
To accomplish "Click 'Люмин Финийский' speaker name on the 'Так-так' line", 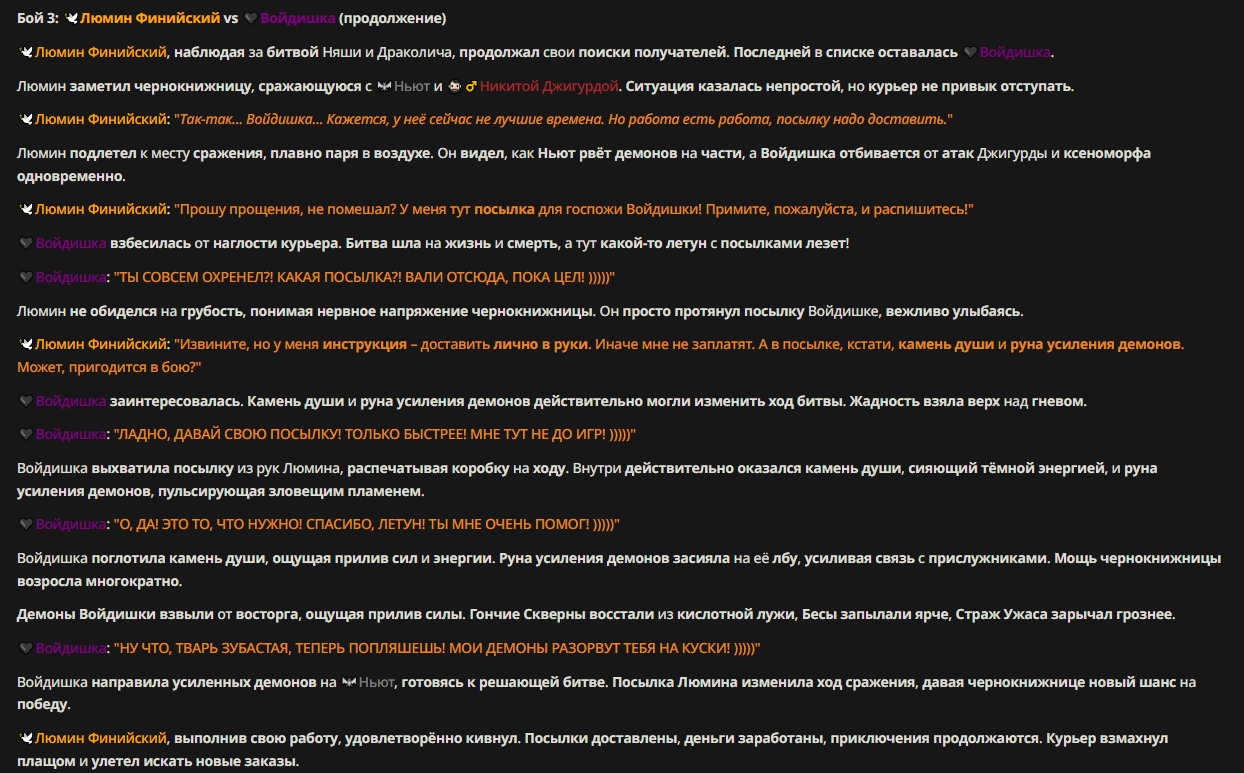I will point(100,120).
